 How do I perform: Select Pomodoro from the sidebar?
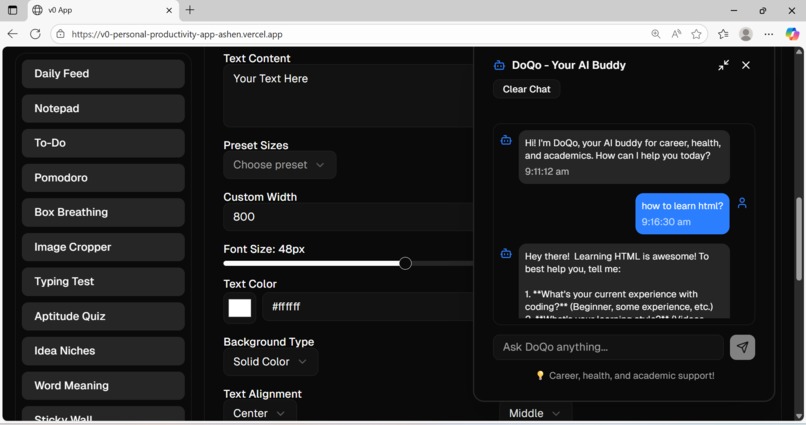pyautogui.click(x=103, y=178)
